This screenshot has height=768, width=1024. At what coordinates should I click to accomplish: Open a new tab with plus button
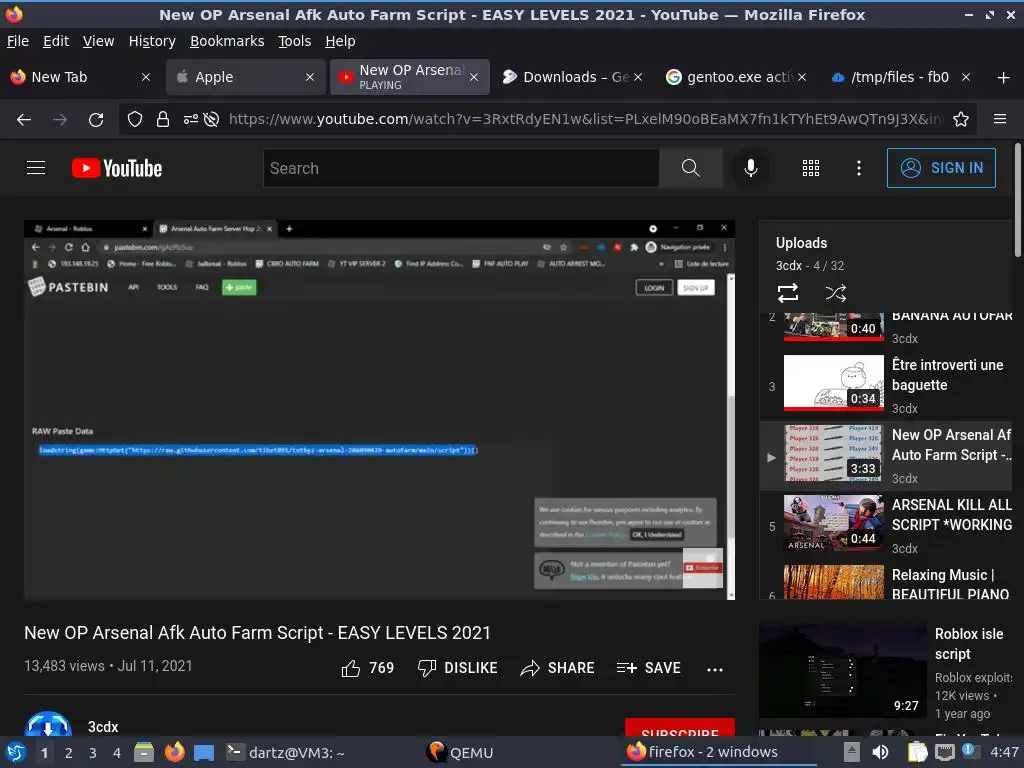(x=1004, y=78)
